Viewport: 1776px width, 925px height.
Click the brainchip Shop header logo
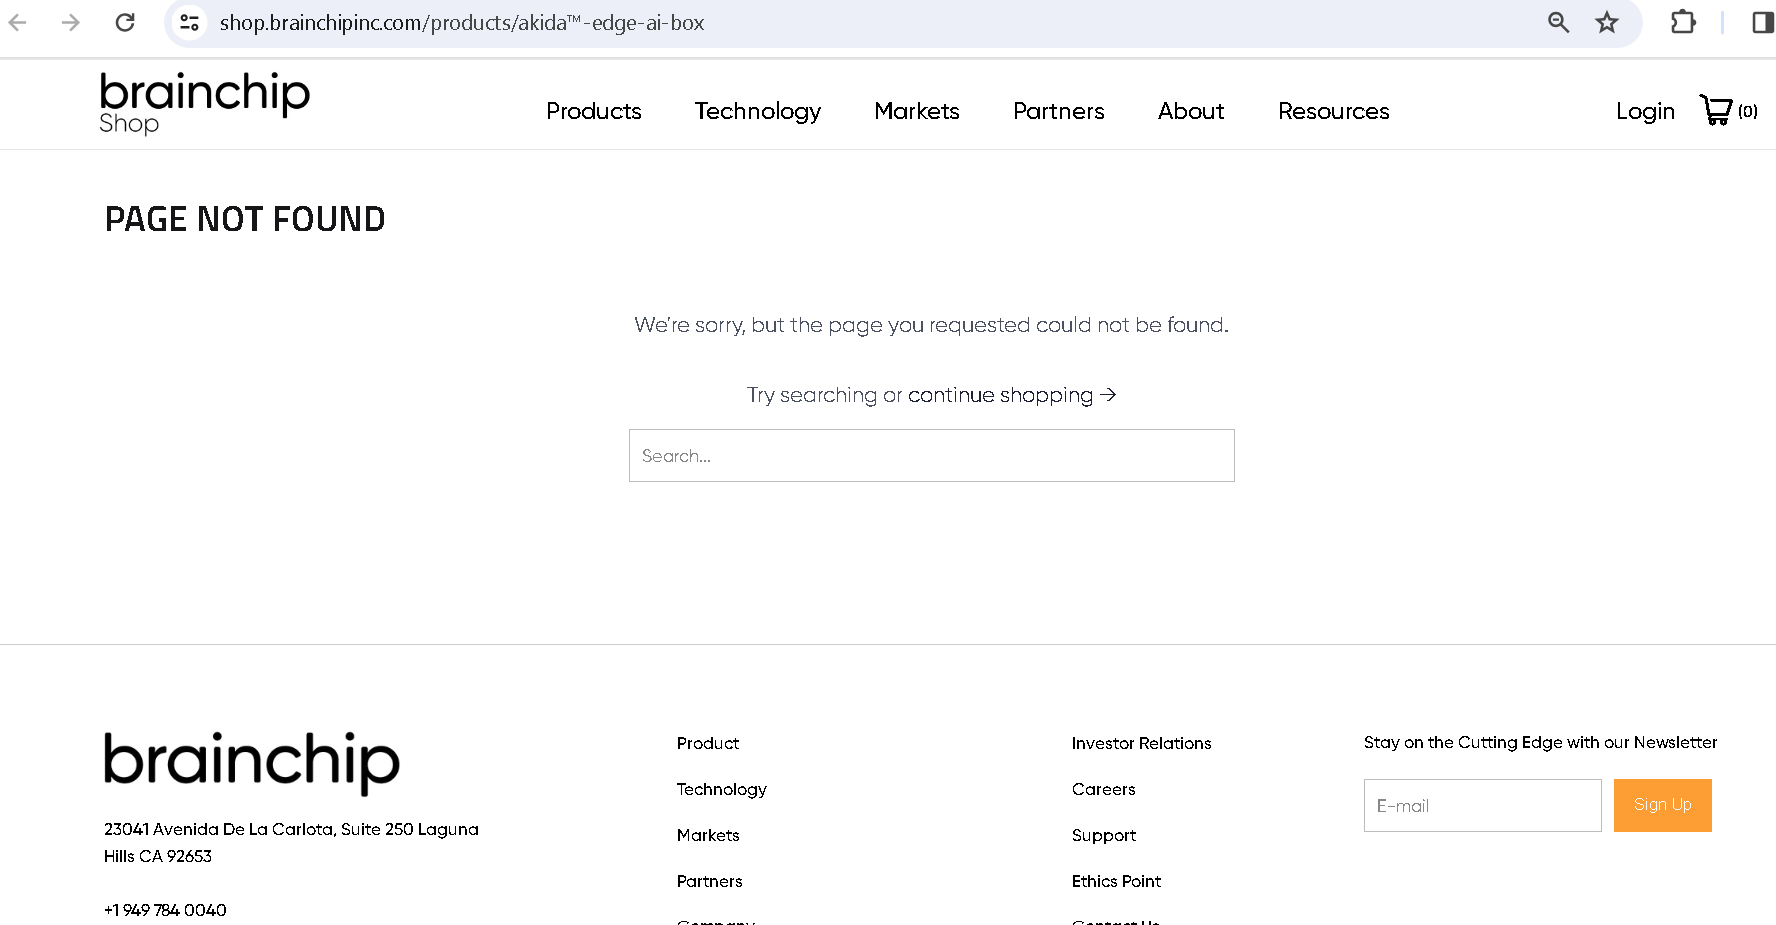pos(204,103)
